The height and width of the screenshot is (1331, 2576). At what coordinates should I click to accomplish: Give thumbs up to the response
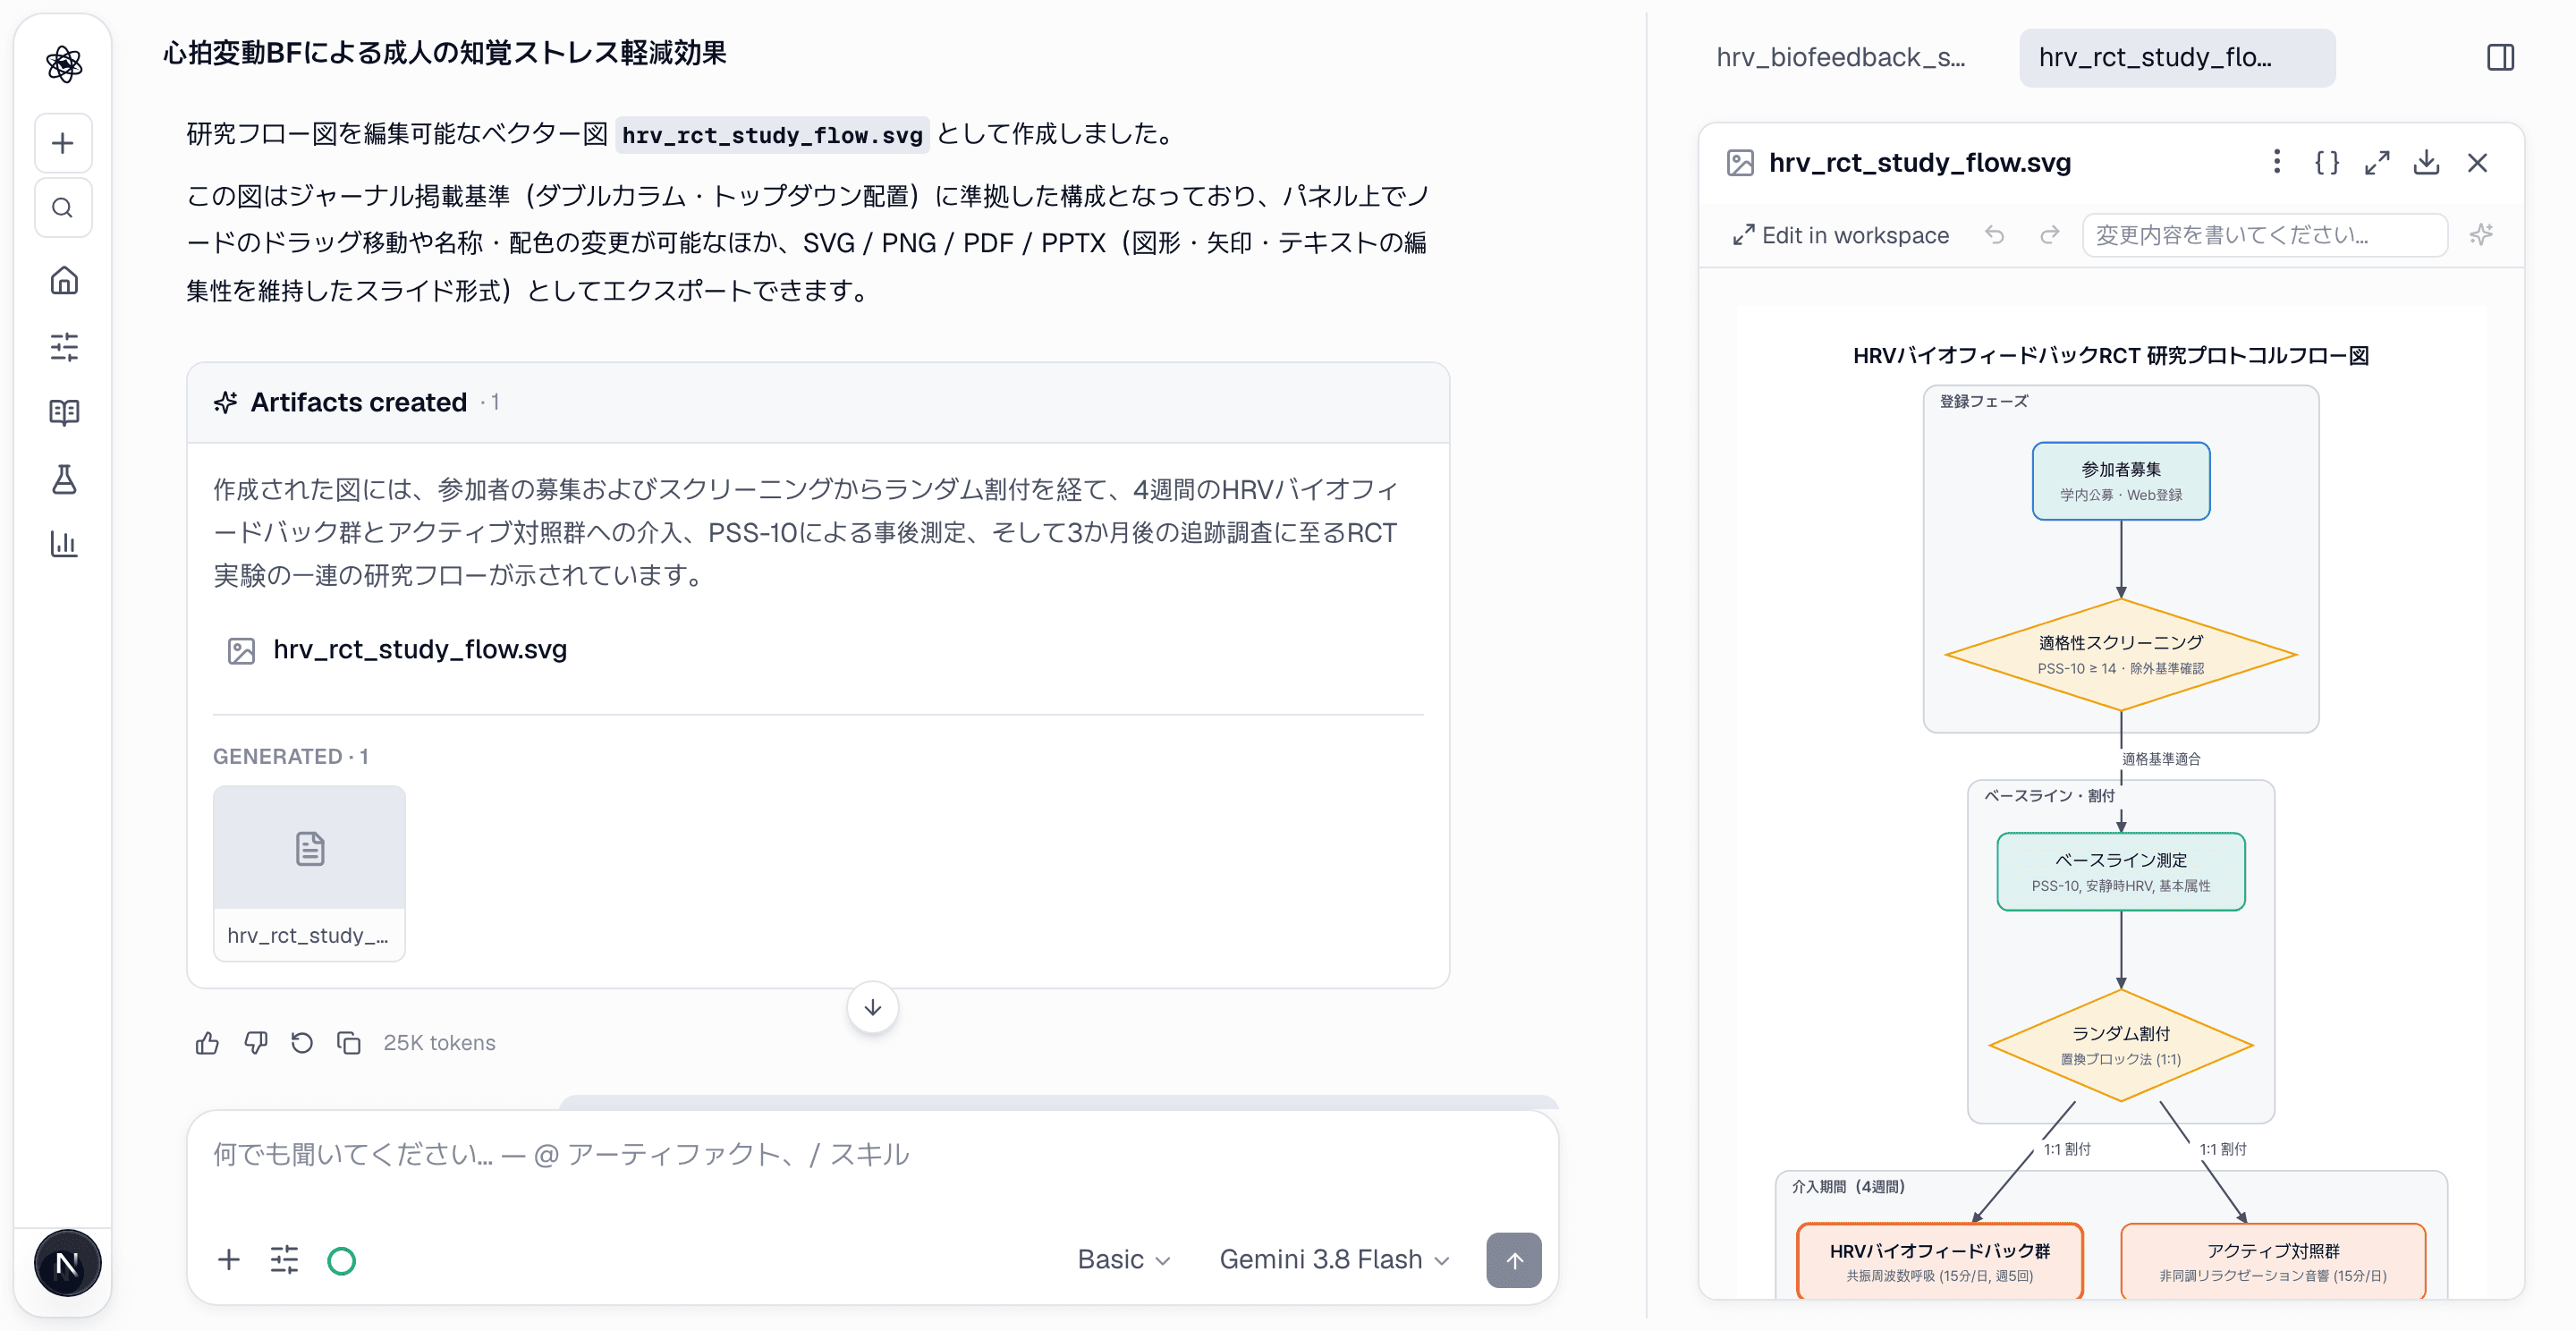(x=207, y=1043)
